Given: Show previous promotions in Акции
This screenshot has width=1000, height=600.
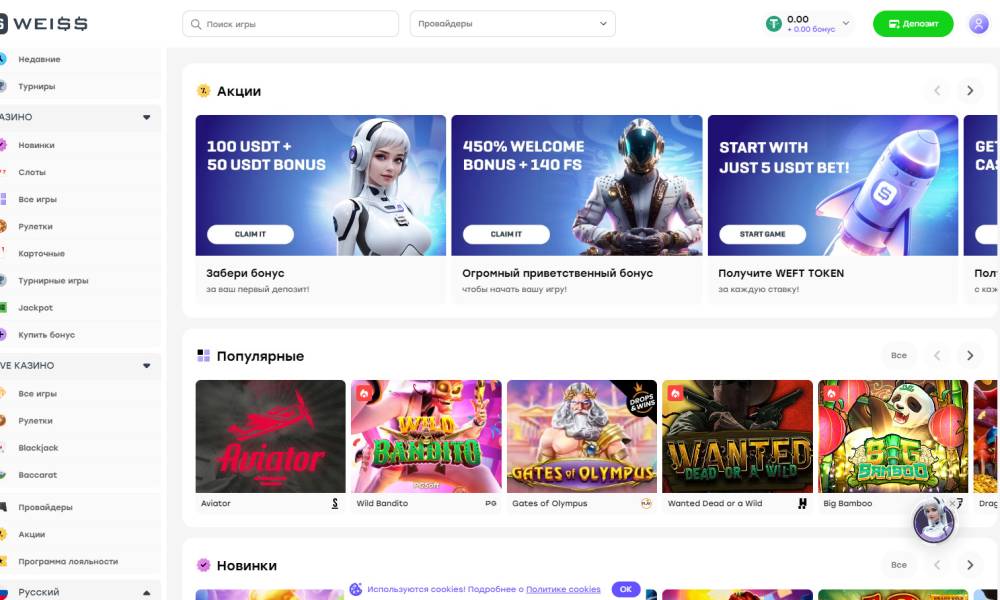Looking at the screenshot, I should click(937, 91).
